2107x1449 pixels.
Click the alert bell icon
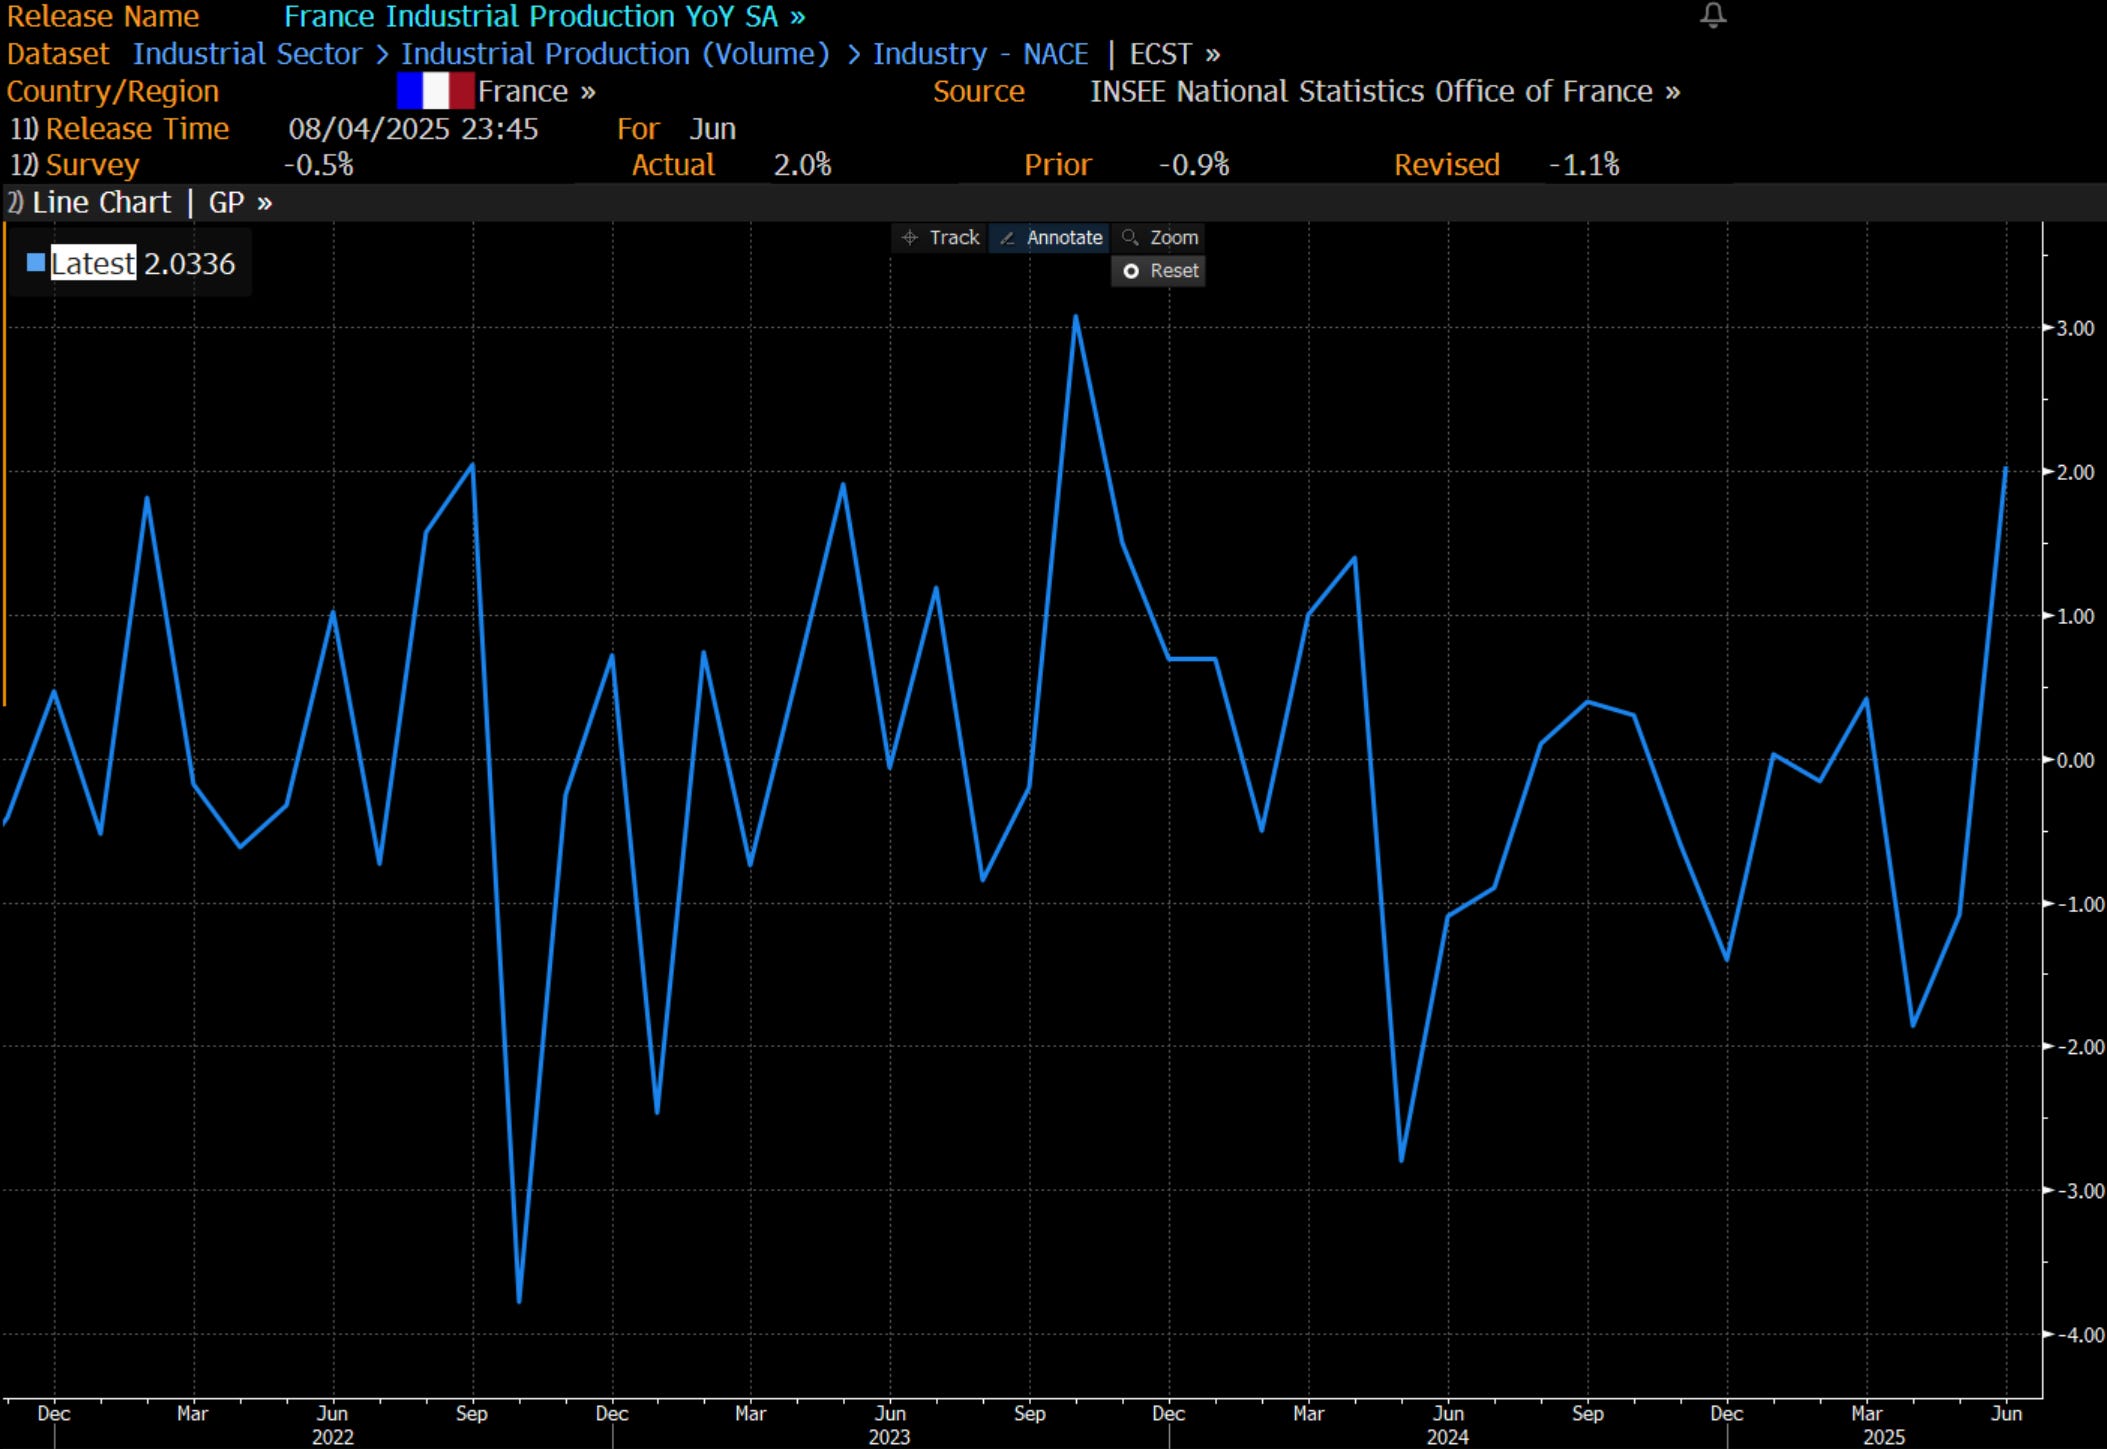tap(1713, 15)
